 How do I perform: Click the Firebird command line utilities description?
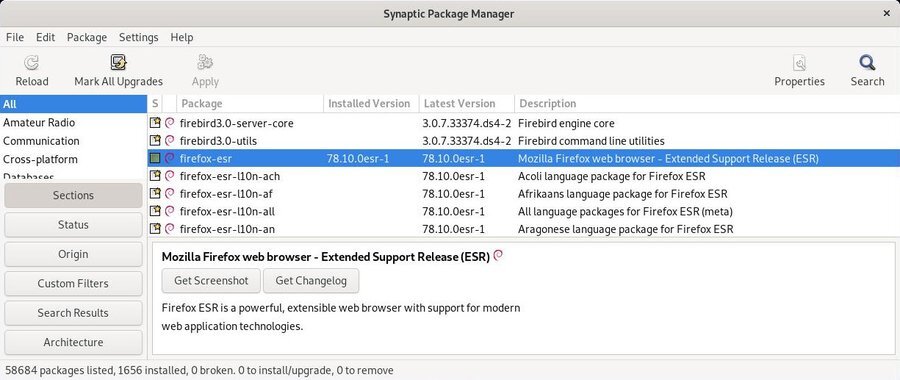click(x=591, y=141)
